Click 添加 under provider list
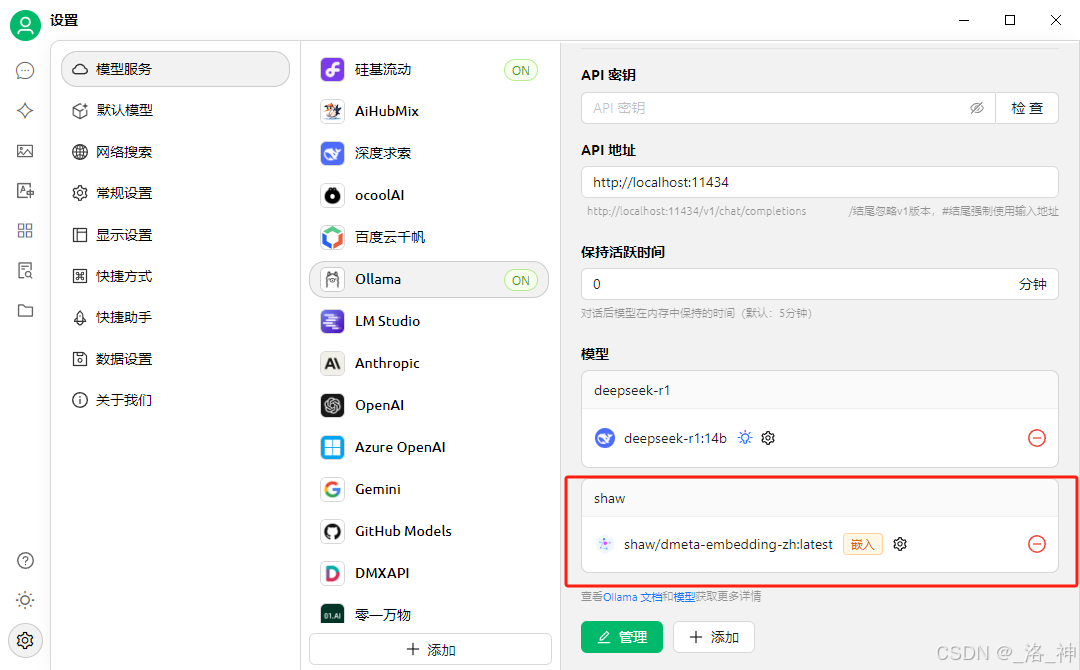 pyautogui.click(x=430, y=649)
